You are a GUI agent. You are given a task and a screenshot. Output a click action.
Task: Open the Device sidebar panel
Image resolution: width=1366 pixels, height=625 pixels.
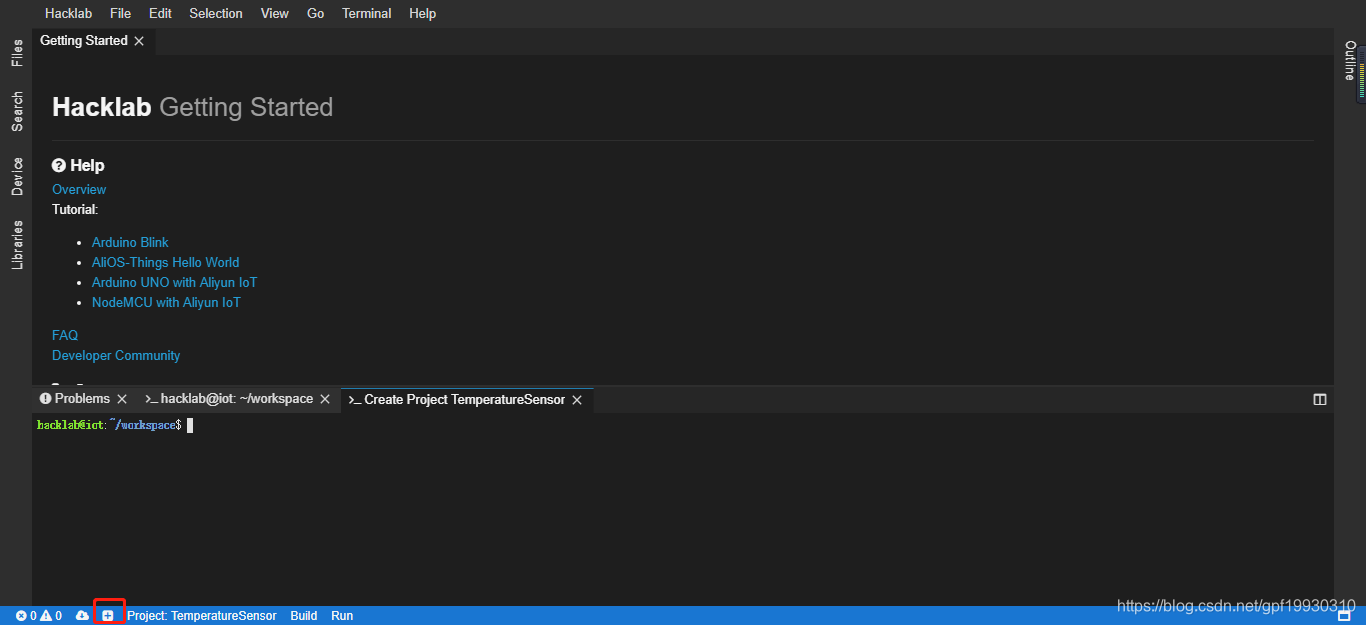17,176
